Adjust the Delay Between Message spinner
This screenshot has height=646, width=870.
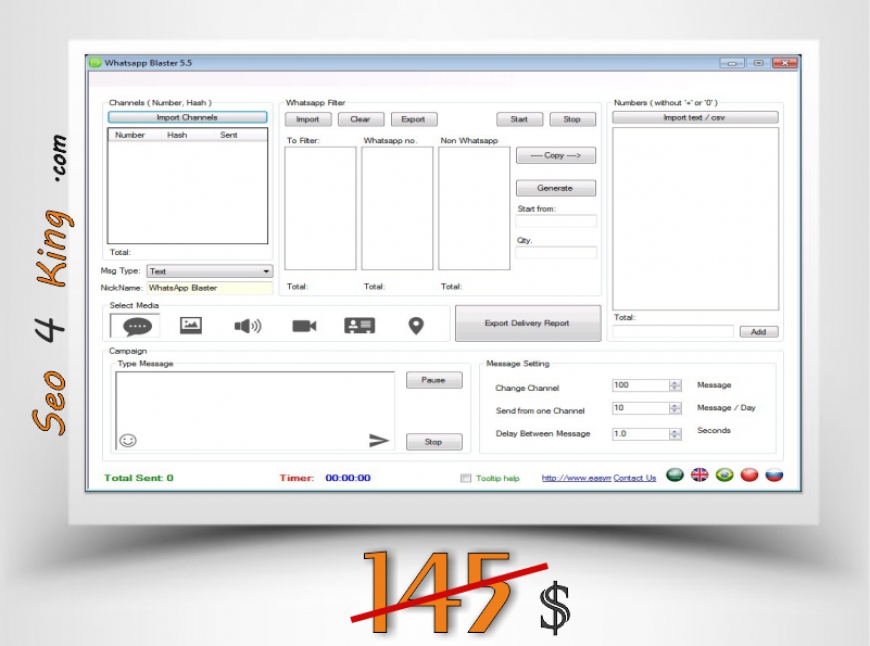675,434
